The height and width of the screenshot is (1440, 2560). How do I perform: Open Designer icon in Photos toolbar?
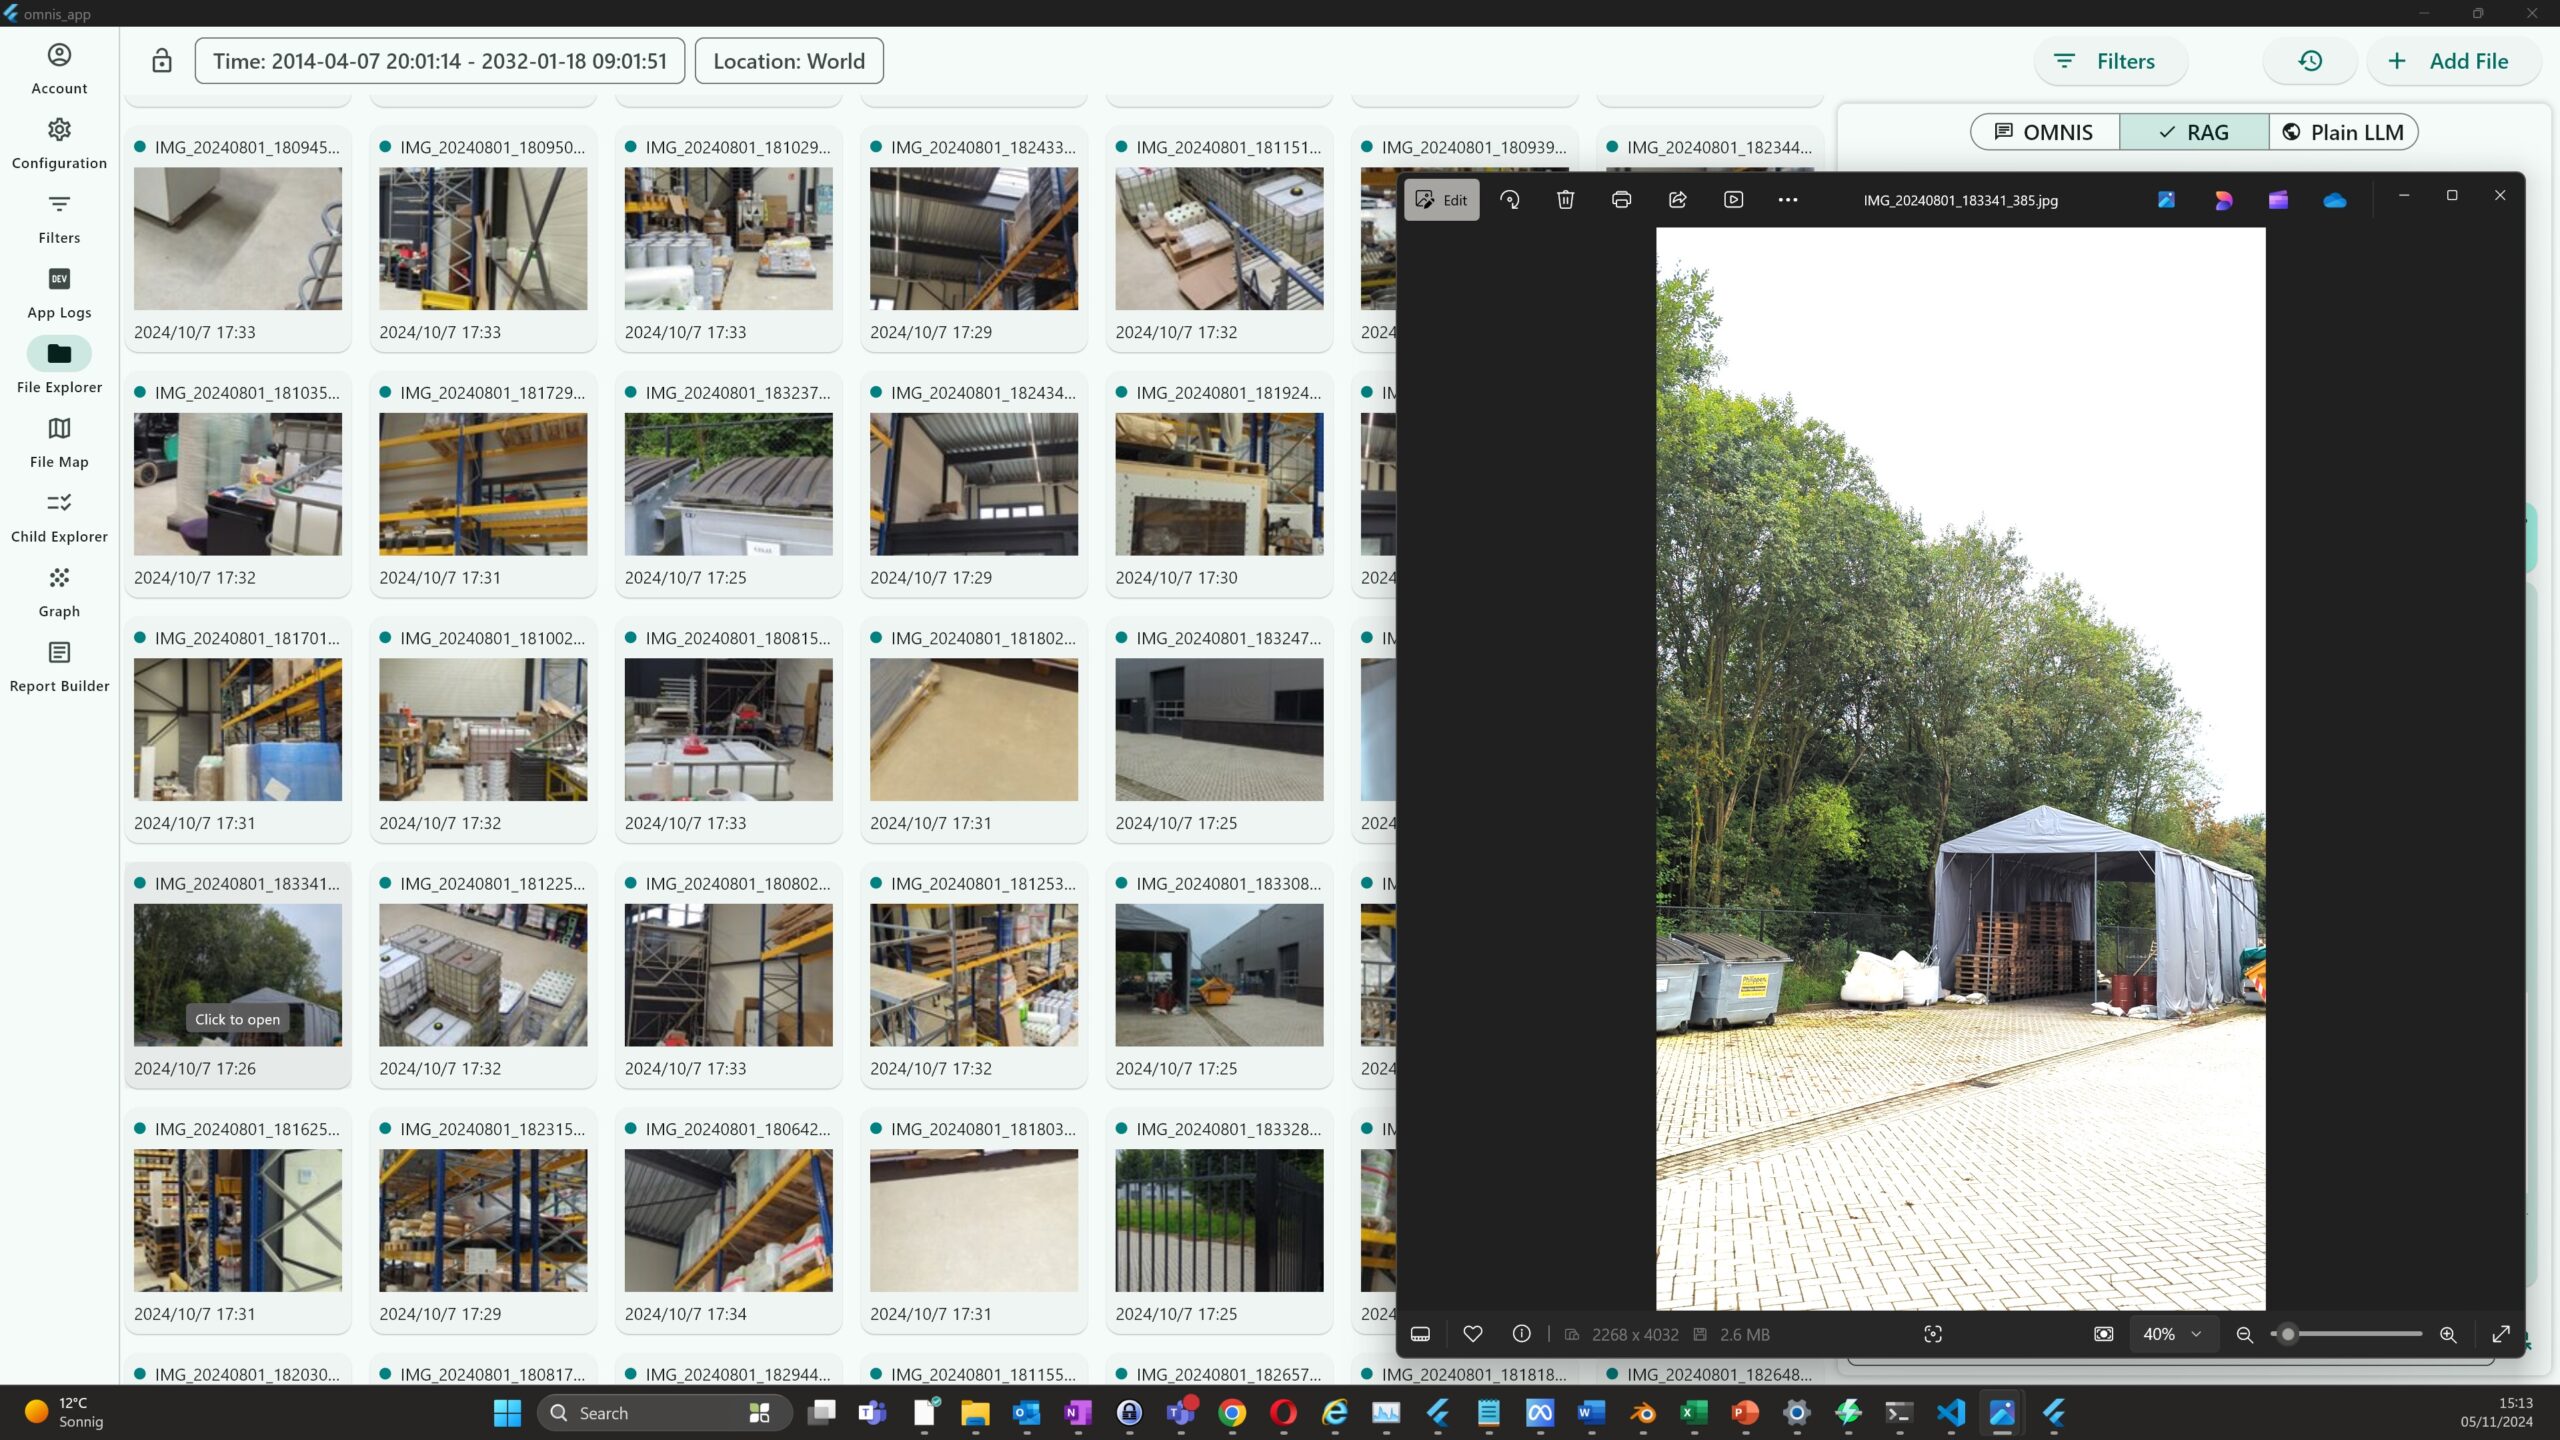[2223, 200]
